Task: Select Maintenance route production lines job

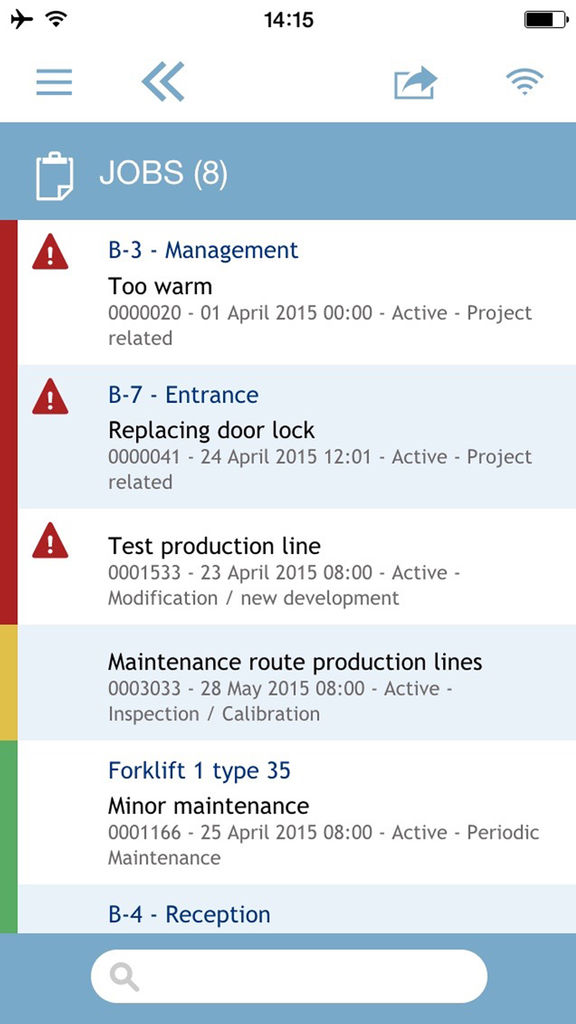Action: coord(297,682)
